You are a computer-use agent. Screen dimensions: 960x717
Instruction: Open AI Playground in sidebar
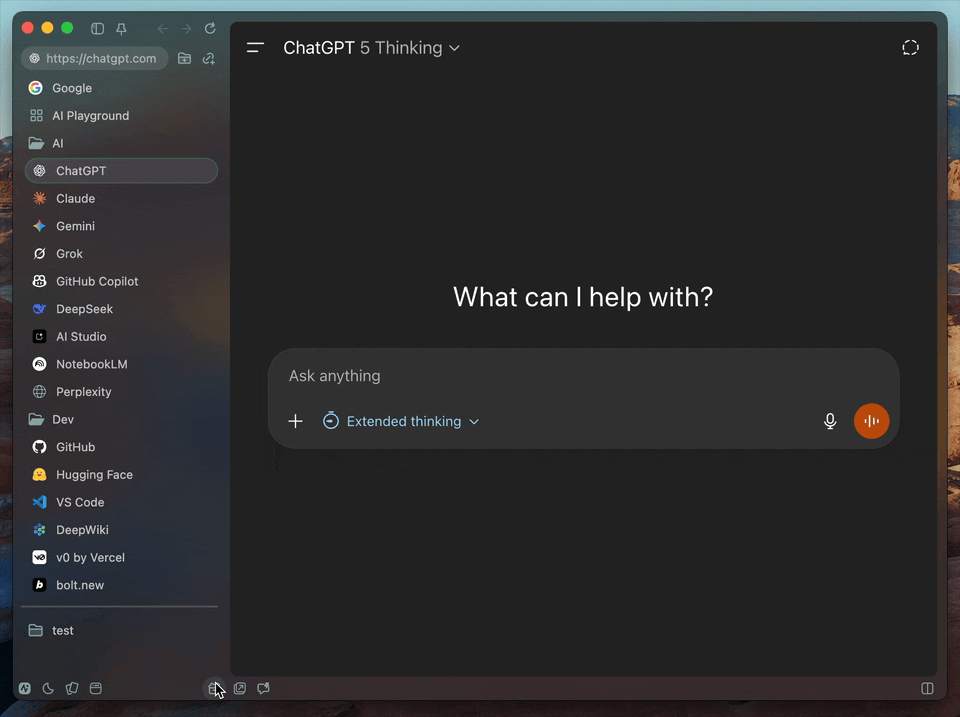point(121,116)
